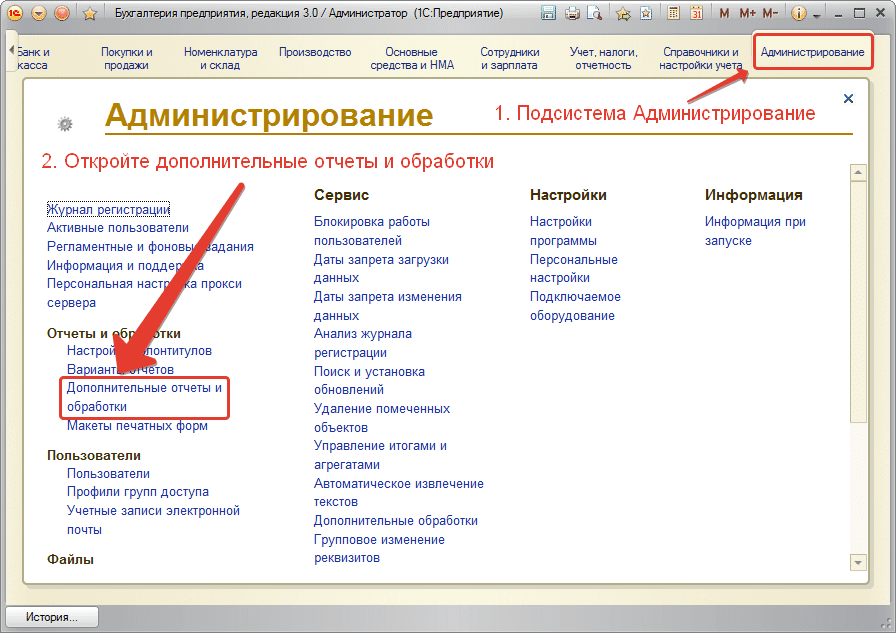The width and height of the screenshot is (896, 633).
Task: Open Дополнительные отчеты и обработки link
Action: tap(145, 397)
